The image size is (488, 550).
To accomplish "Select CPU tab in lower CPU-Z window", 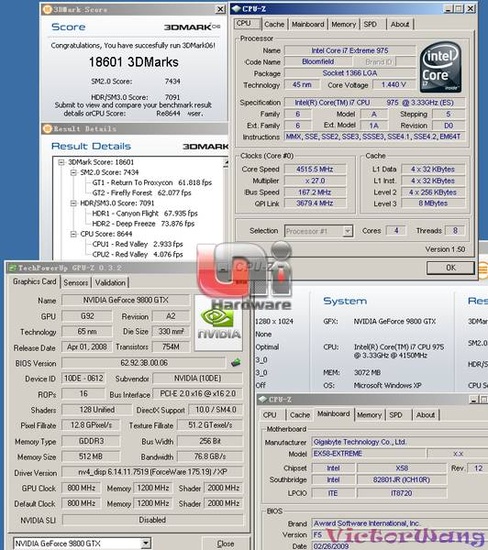I will click(x=269, y=415).
